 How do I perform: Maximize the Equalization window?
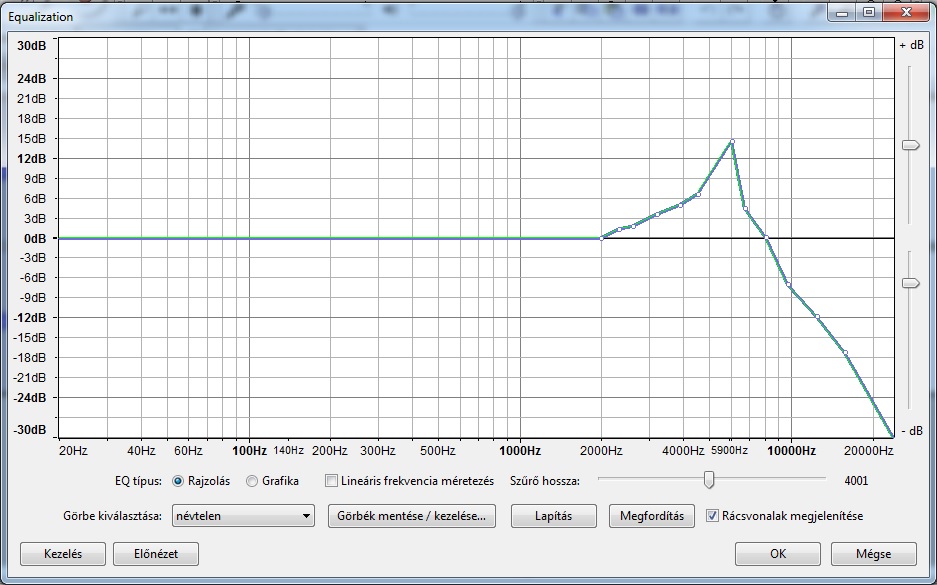(868, 12)
